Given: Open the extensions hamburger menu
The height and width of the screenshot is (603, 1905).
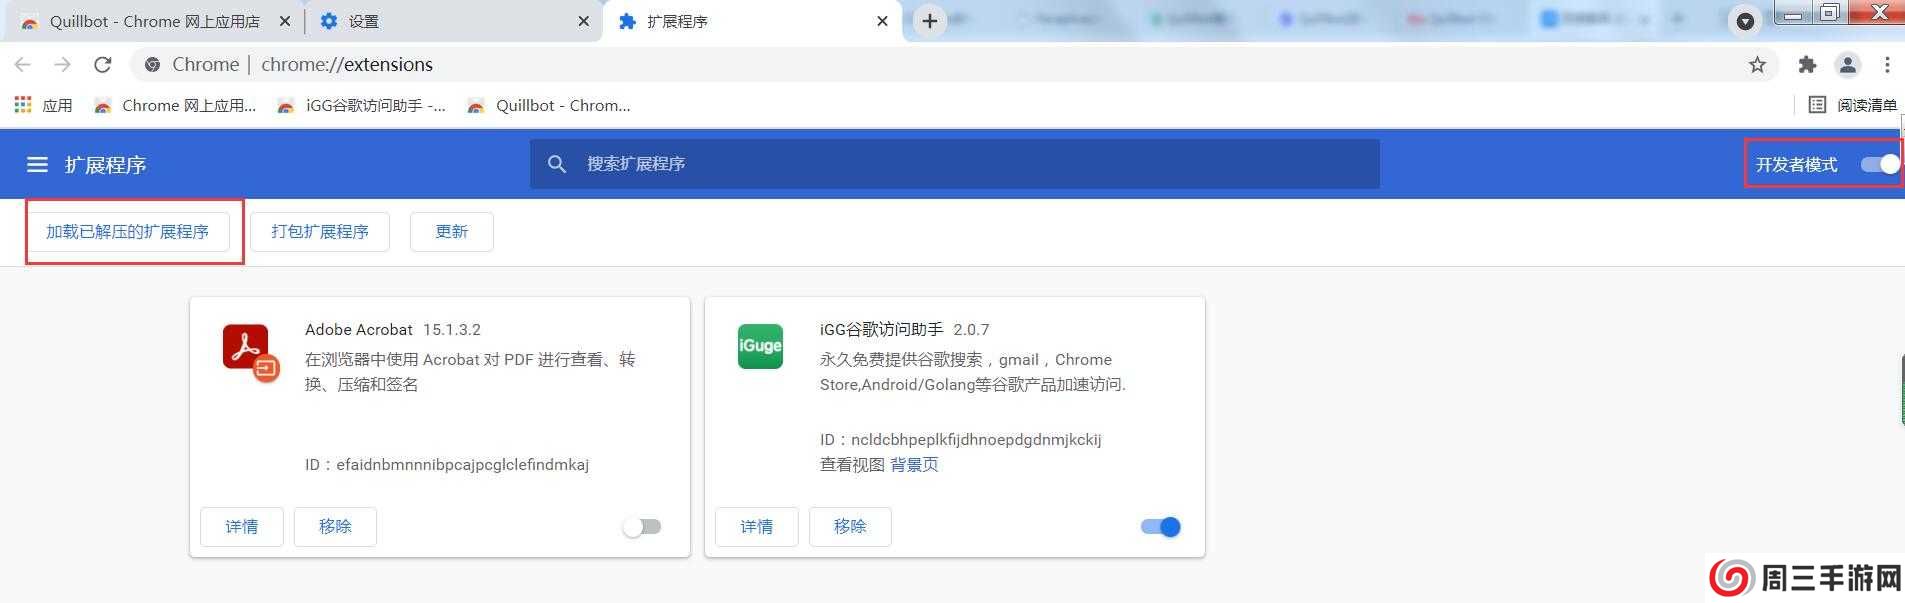Looking at the screenshot, I should [37, 165].
